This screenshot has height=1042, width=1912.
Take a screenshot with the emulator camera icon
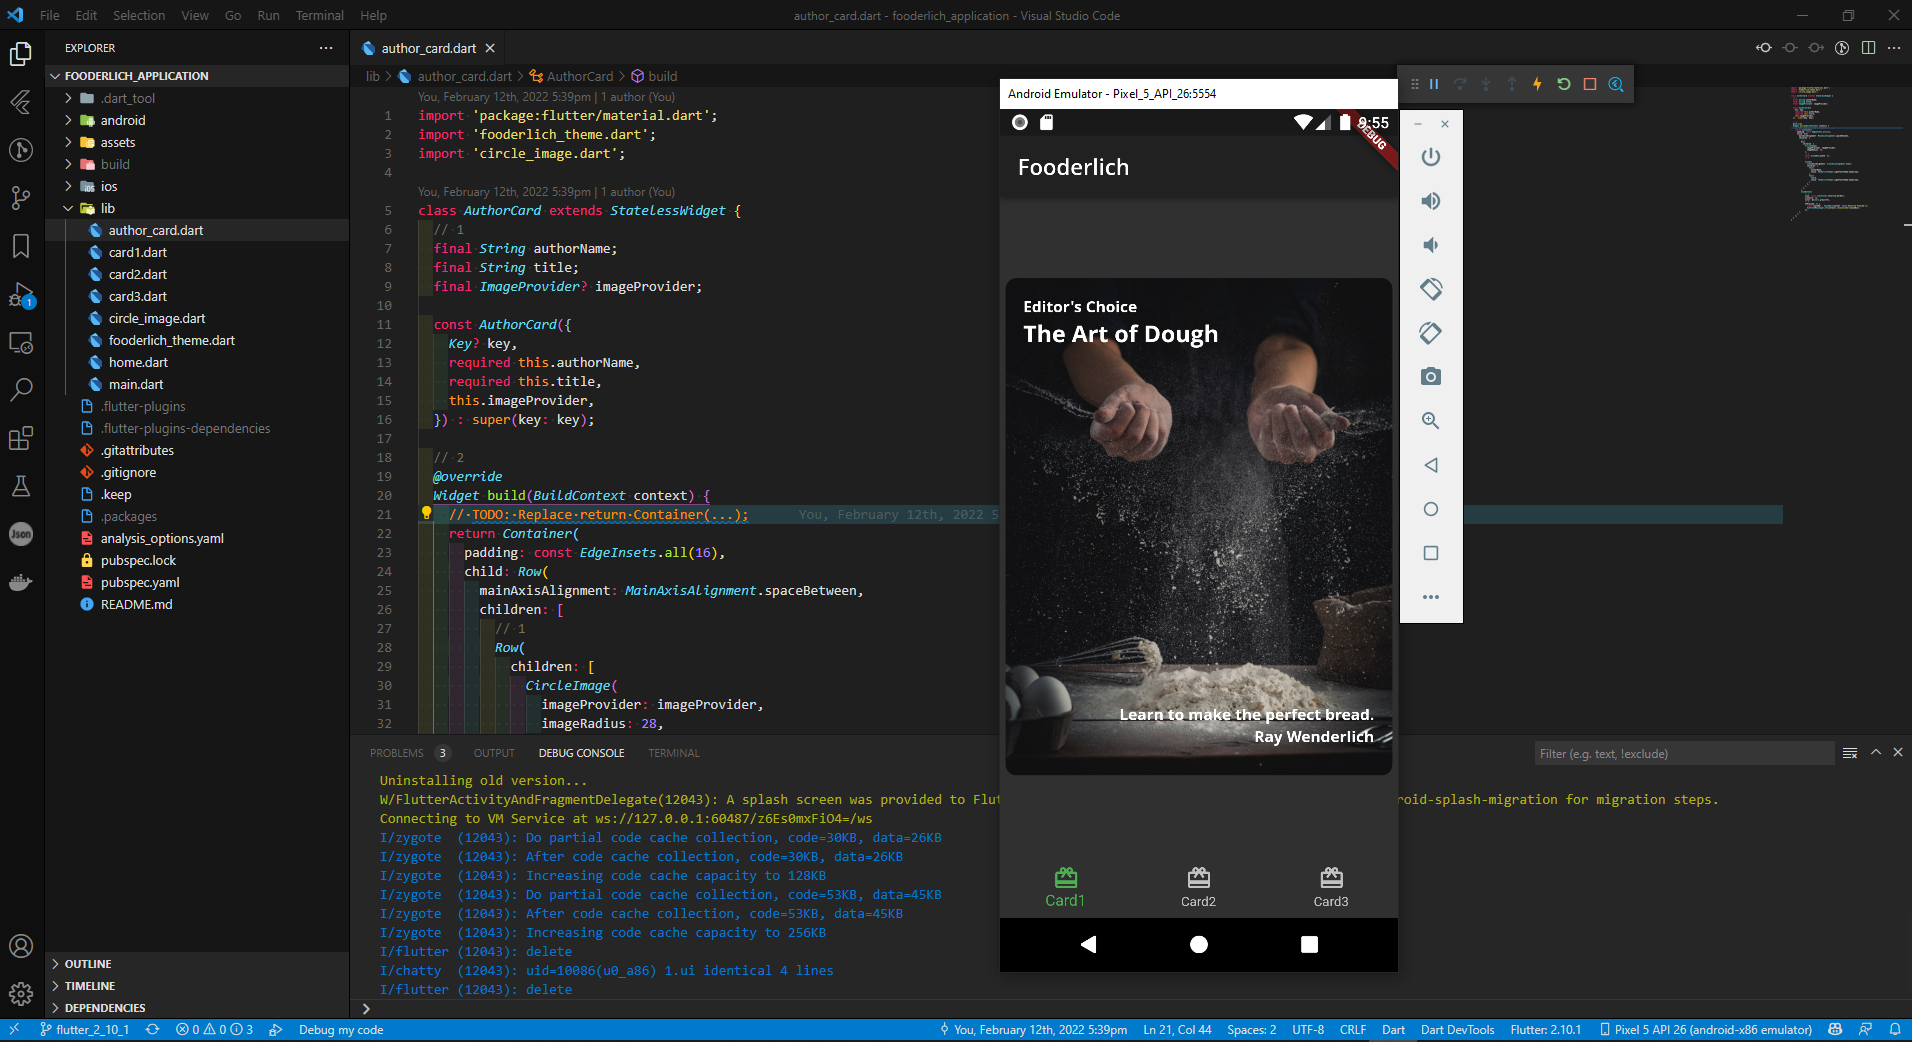tap(1431, 377)
